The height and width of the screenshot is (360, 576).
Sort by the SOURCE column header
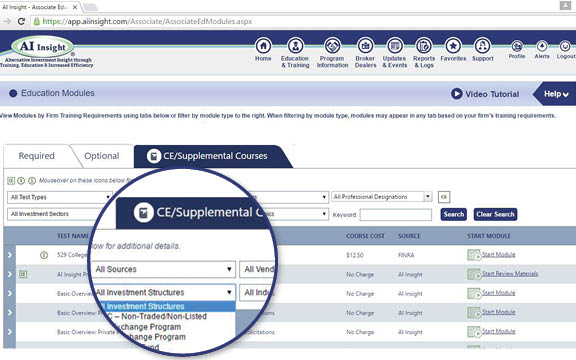(x=409, y=236)
